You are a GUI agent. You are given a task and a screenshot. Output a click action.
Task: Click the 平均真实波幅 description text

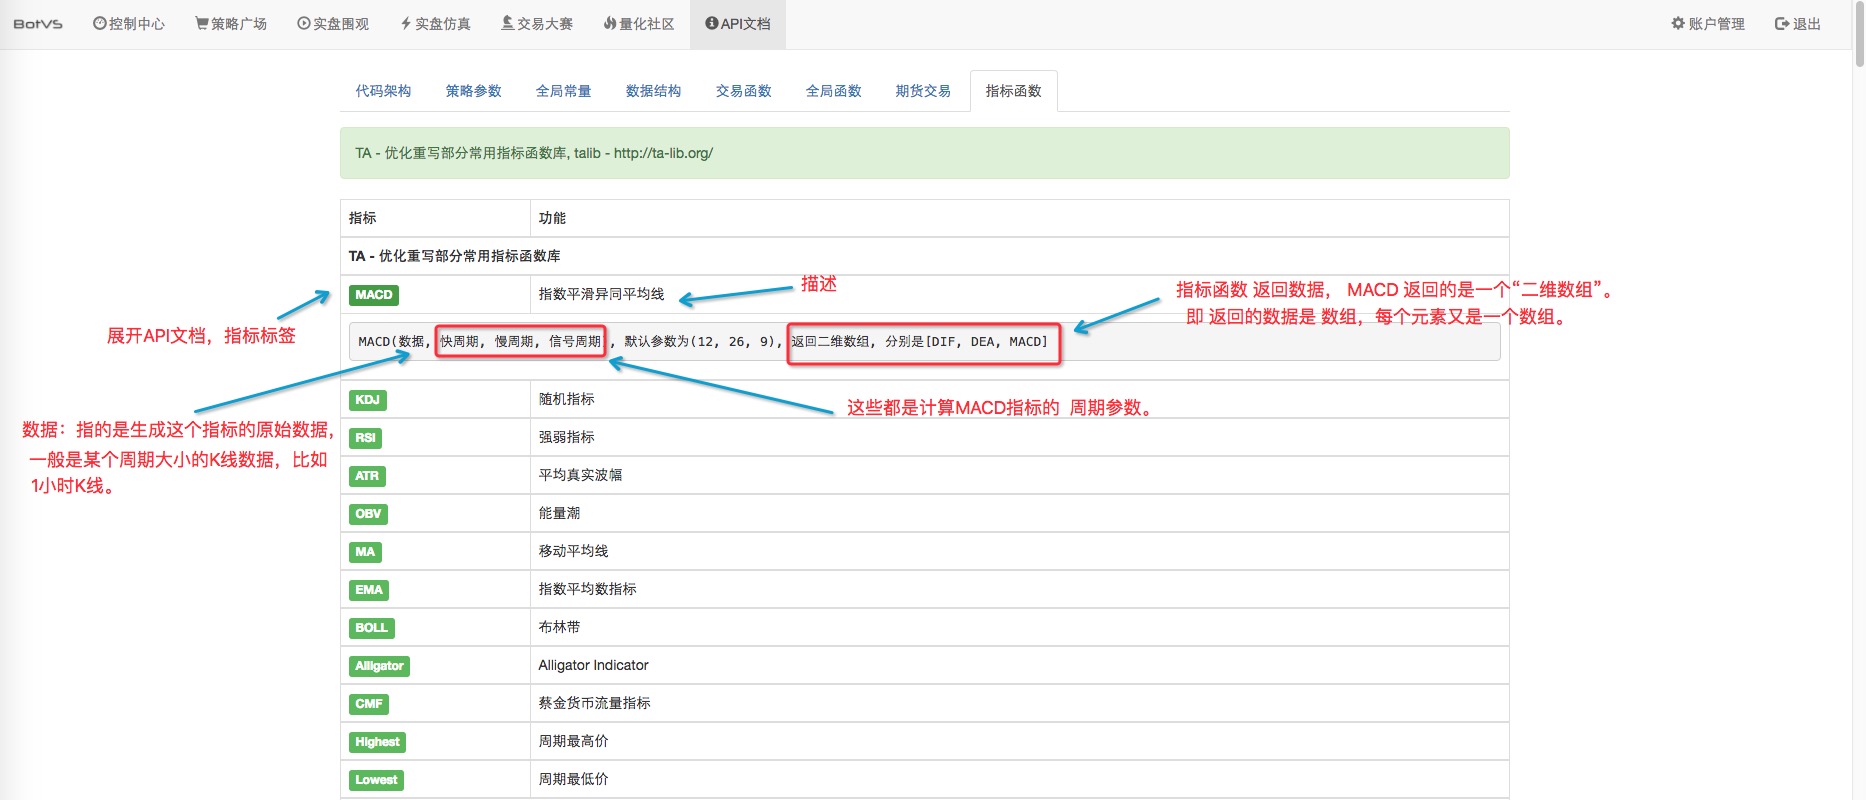pos(580,475)
